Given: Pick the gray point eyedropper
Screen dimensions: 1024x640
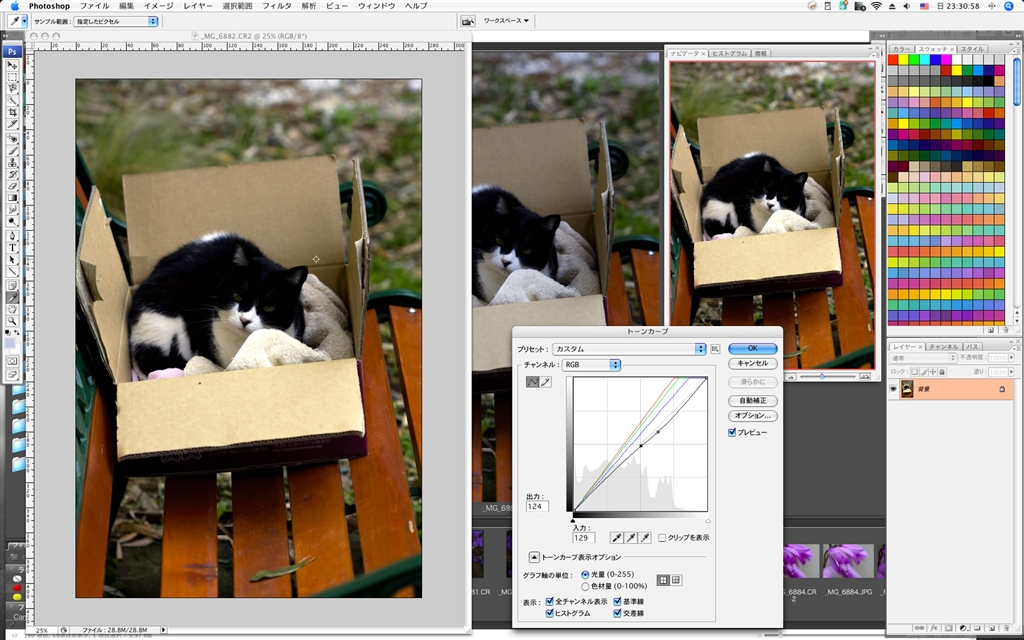Looking at the screenshot, I should (x=631, y=537).
